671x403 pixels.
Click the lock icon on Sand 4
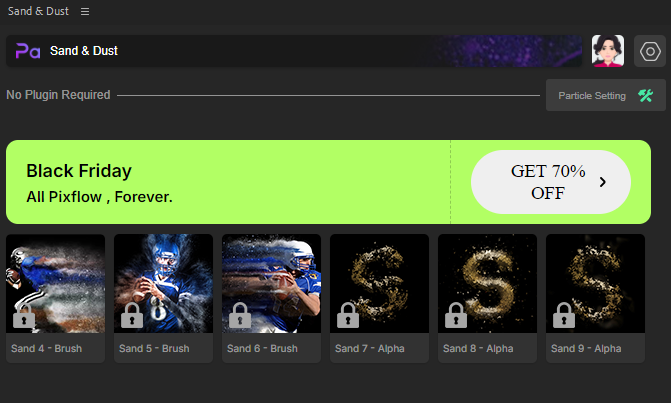(24, 316)
